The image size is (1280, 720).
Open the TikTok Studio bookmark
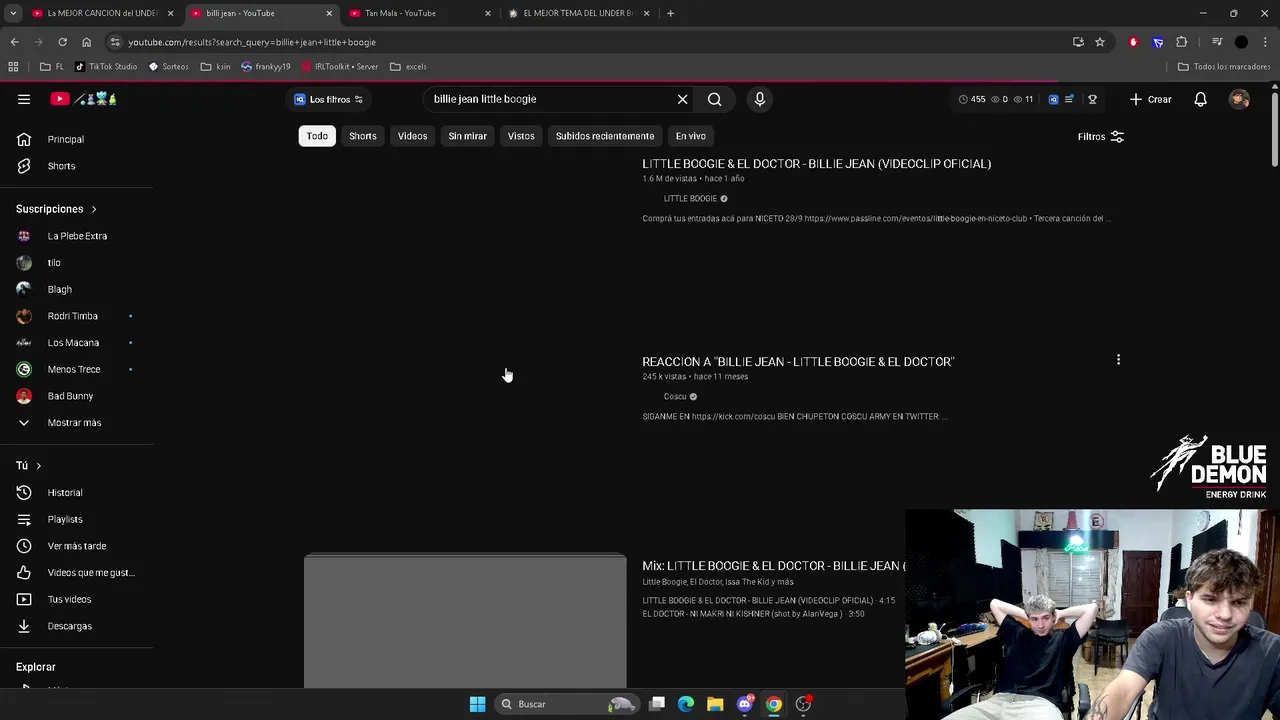pyautogui.click(x=106, y=66)
